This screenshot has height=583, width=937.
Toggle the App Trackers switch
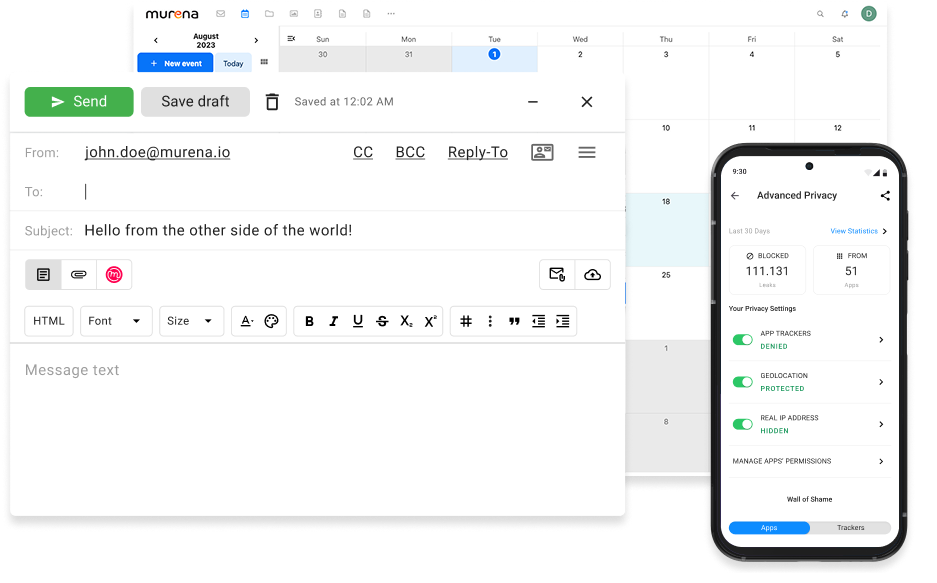(742, 340)
